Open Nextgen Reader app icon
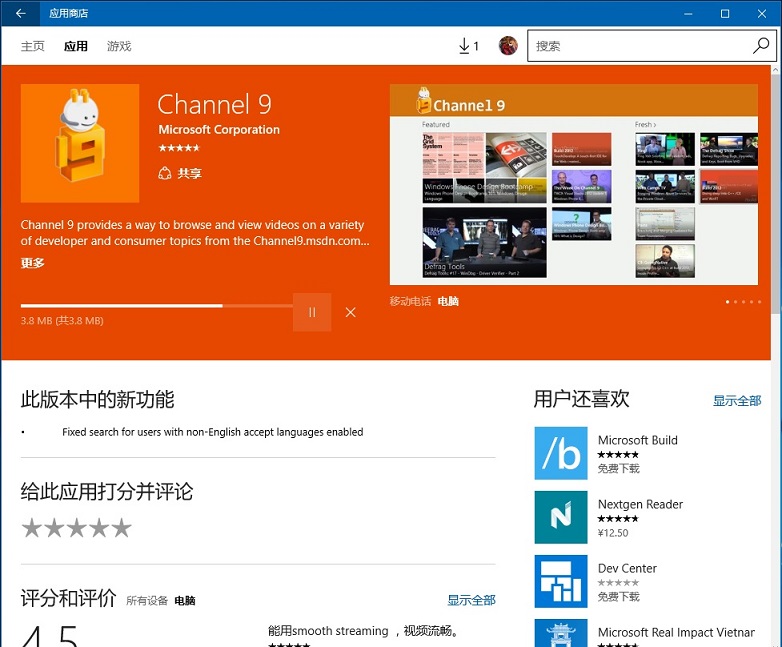782x647 pixels. click(x=560, y=517)
